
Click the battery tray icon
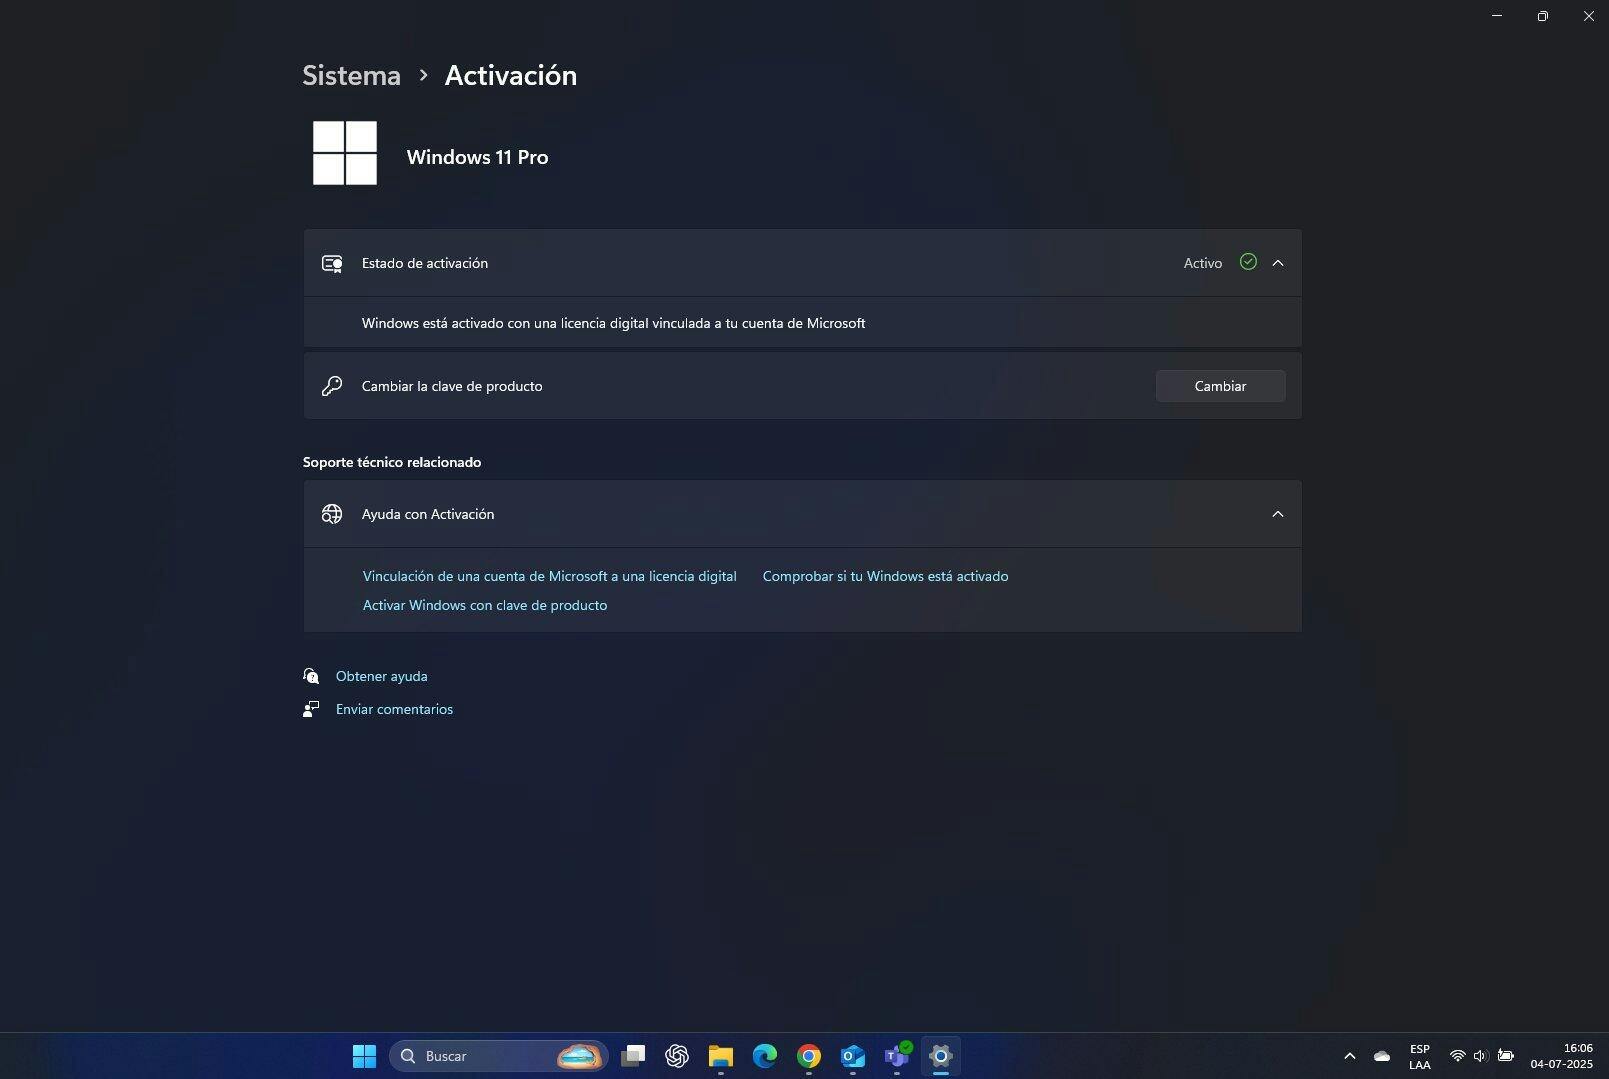[1505, 1056]
